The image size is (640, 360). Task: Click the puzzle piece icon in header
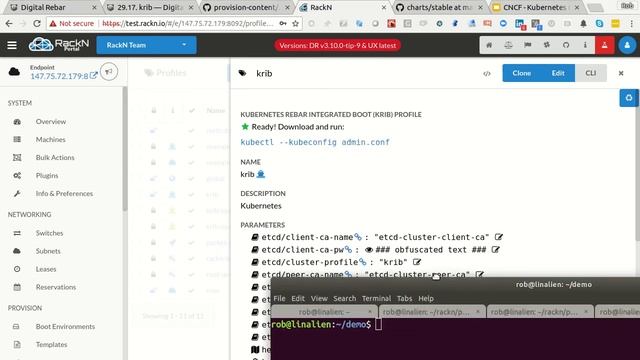pos(547,45)
